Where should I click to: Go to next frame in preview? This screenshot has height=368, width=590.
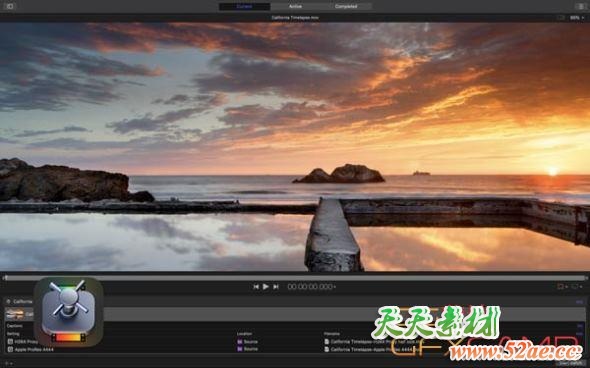click(x=276, y=287)
